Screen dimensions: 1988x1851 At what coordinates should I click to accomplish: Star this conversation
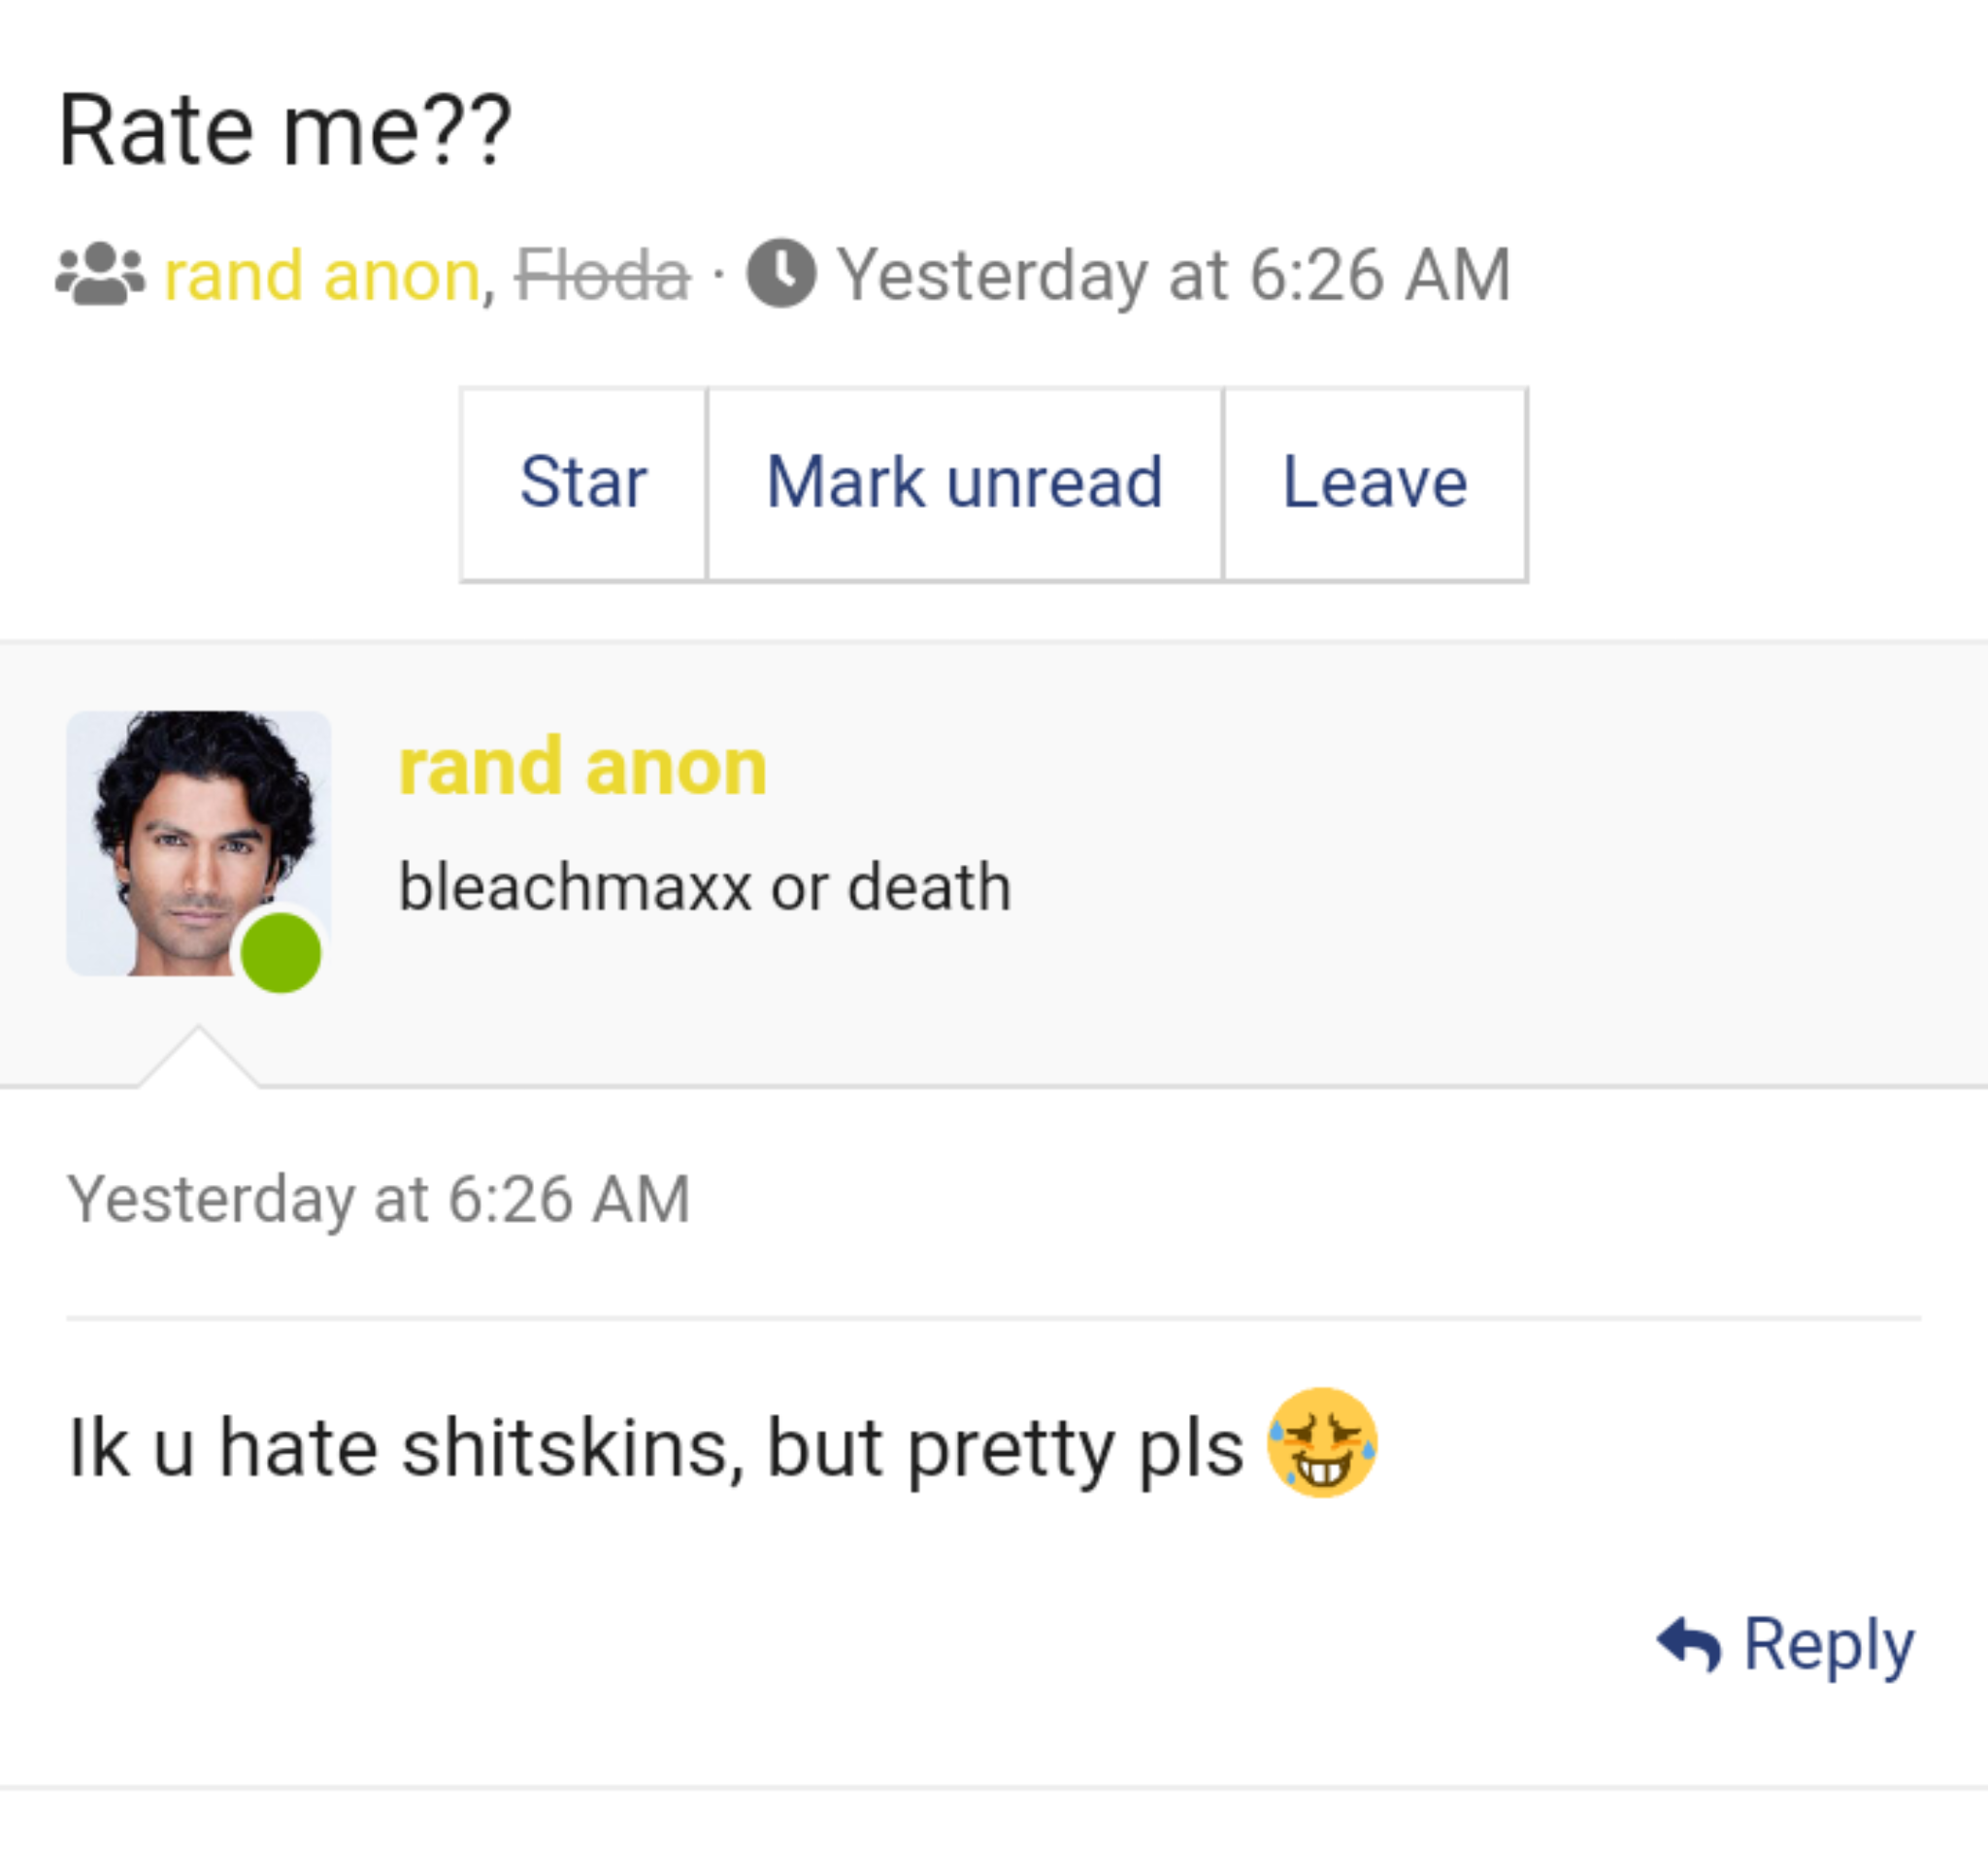click(x=583, y=483)
